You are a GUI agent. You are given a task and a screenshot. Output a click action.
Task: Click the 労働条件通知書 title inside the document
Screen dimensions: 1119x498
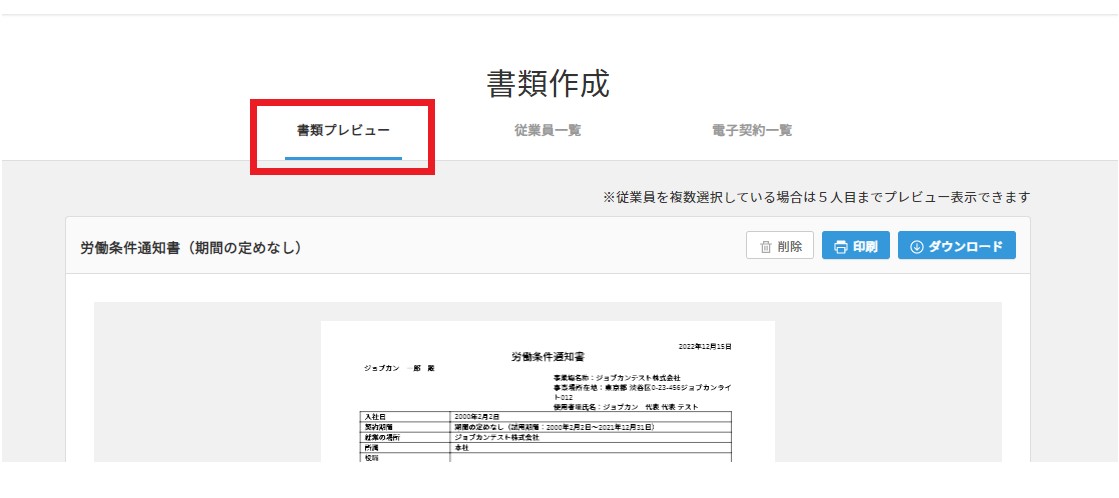pos(547,356)
